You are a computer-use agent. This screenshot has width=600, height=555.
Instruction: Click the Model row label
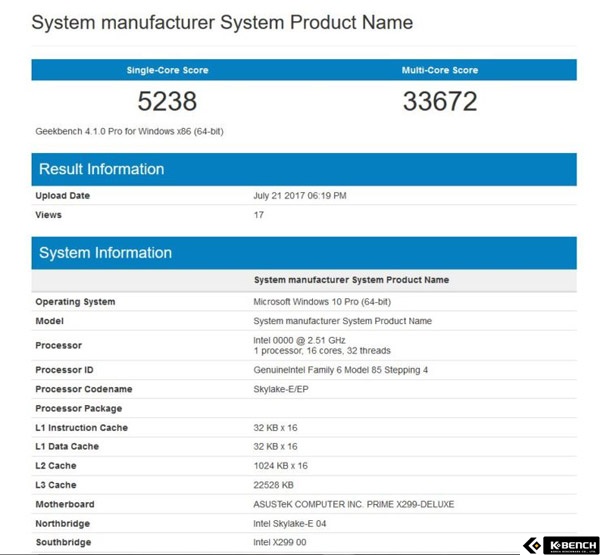tap(49, 321)
